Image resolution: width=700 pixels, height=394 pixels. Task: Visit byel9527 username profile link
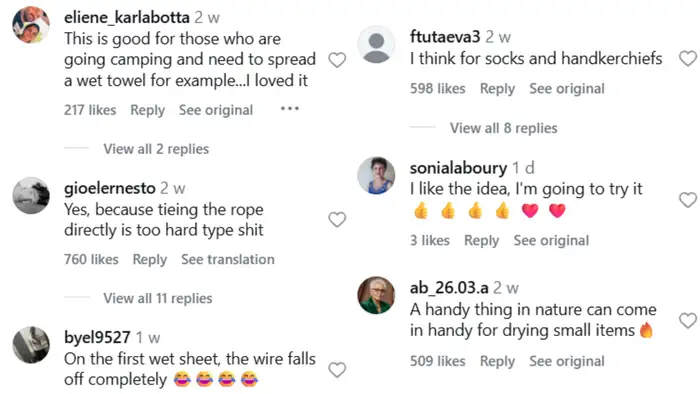click(97, 337)
